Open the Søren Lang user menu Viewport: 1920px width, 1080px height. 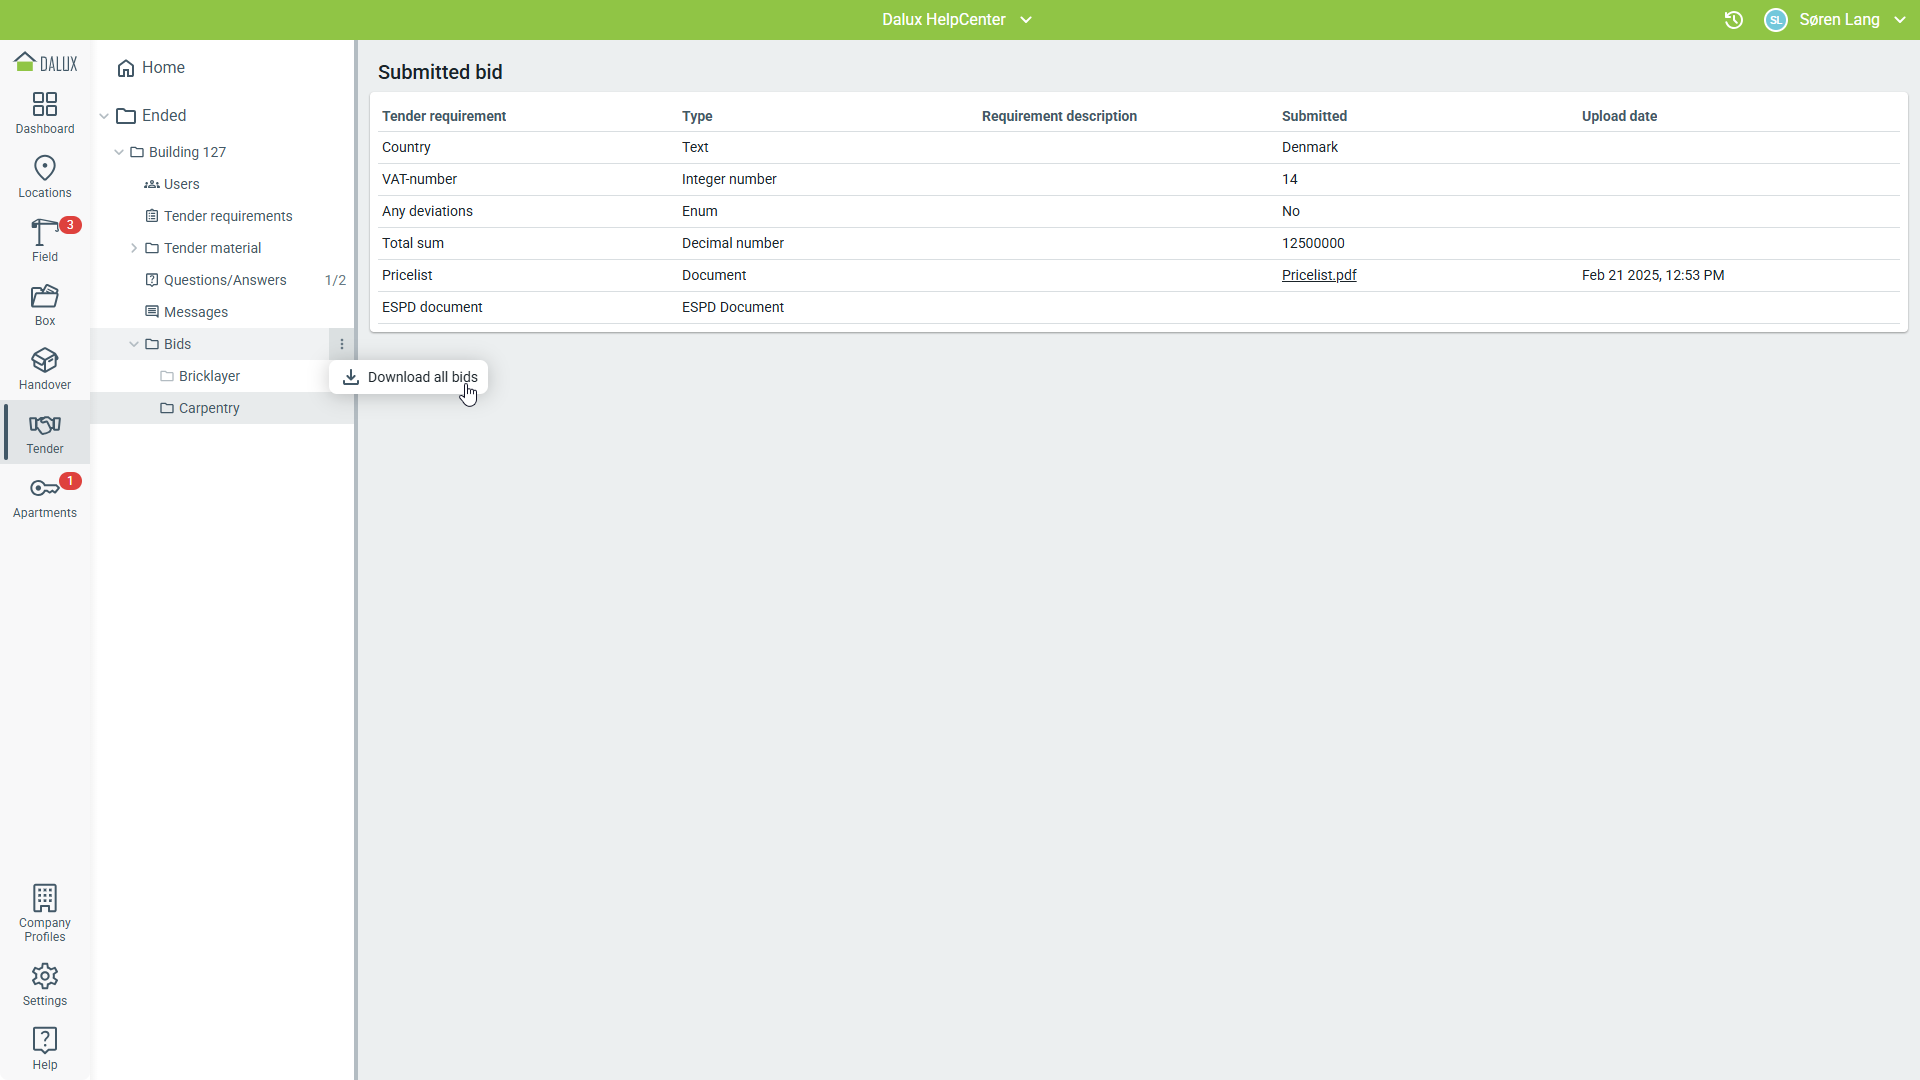1851,20
